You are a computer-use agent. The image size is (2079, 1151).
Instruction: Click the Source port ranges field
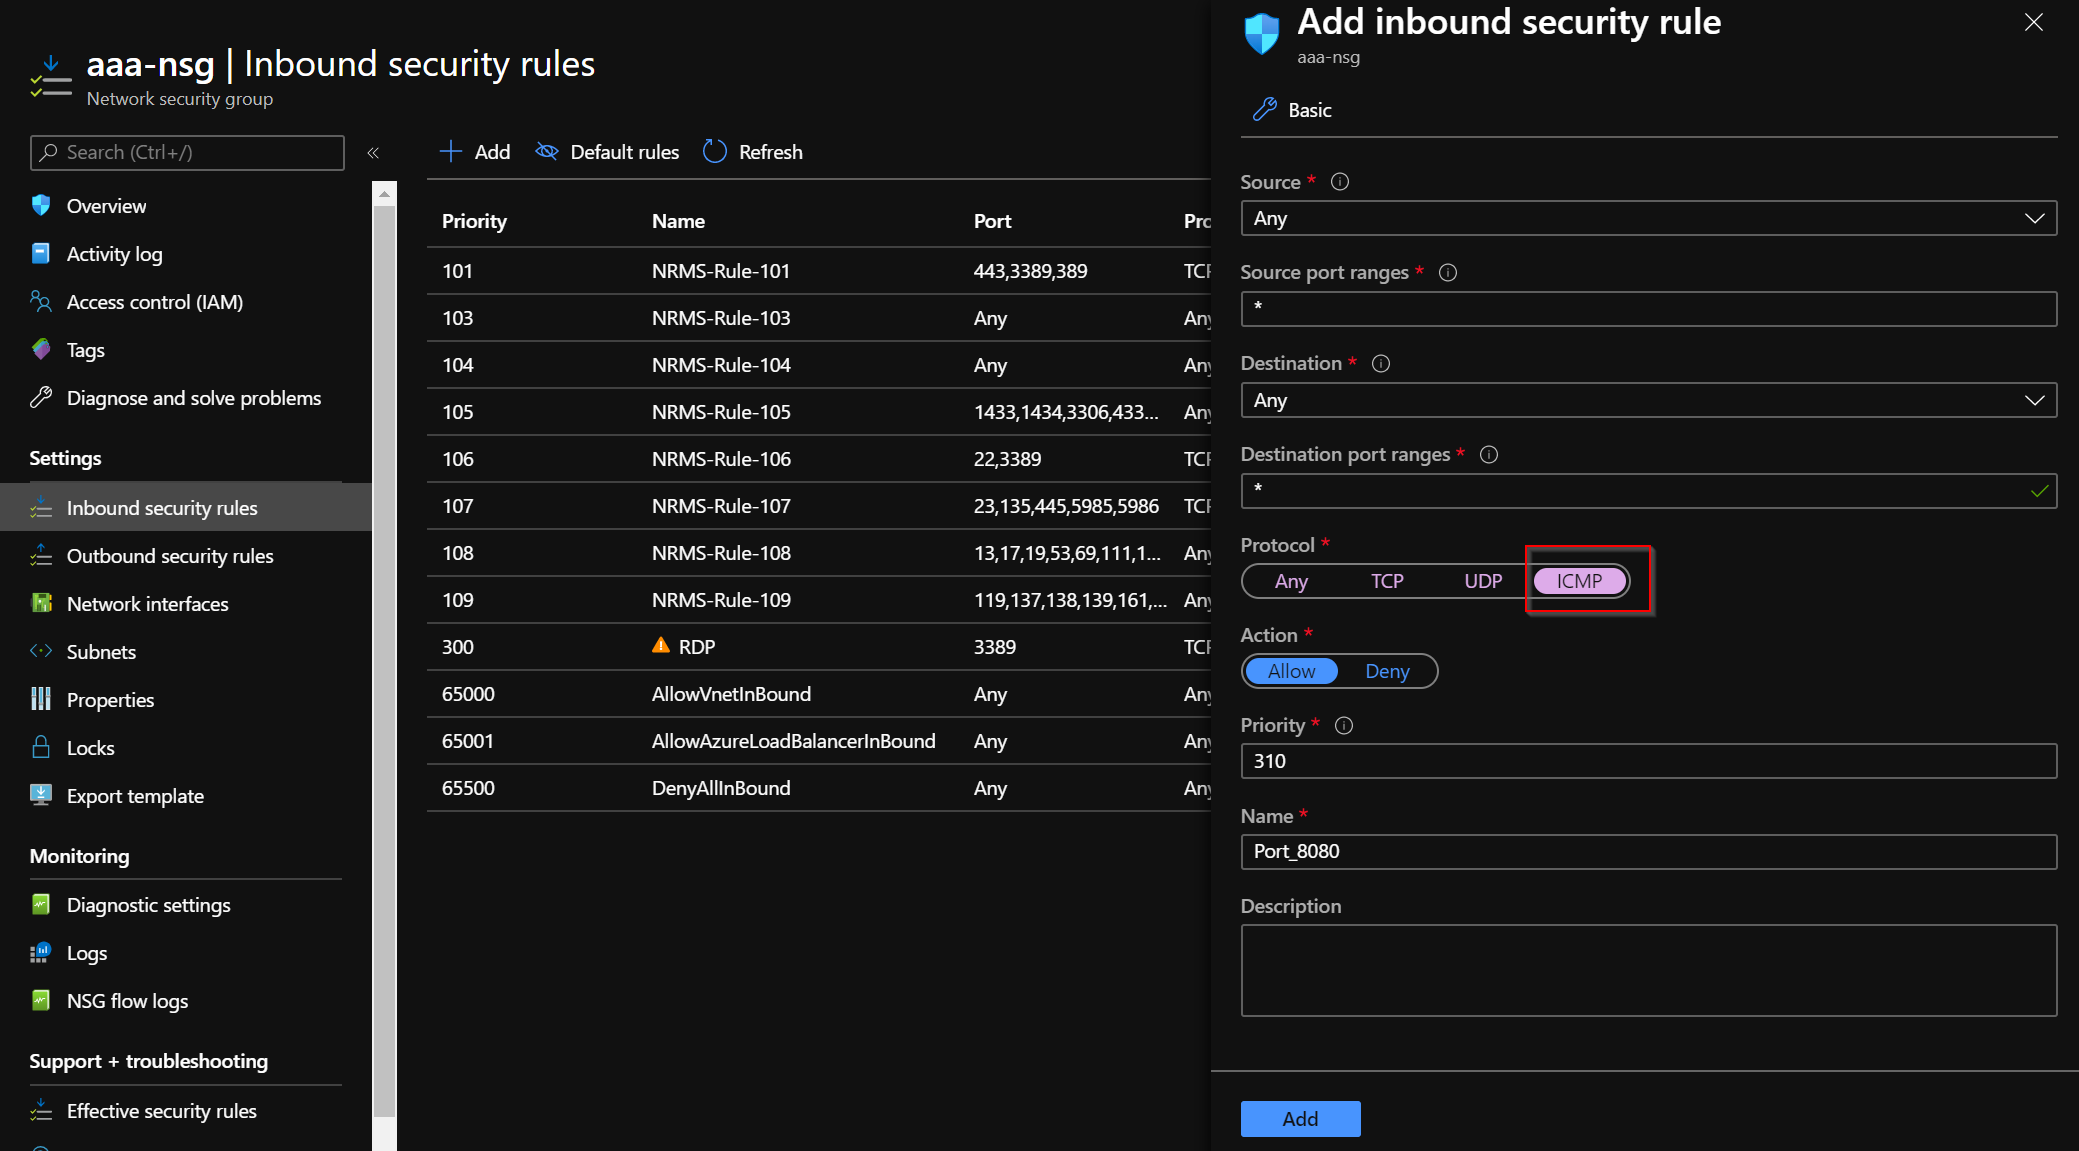pos(1649,309)
